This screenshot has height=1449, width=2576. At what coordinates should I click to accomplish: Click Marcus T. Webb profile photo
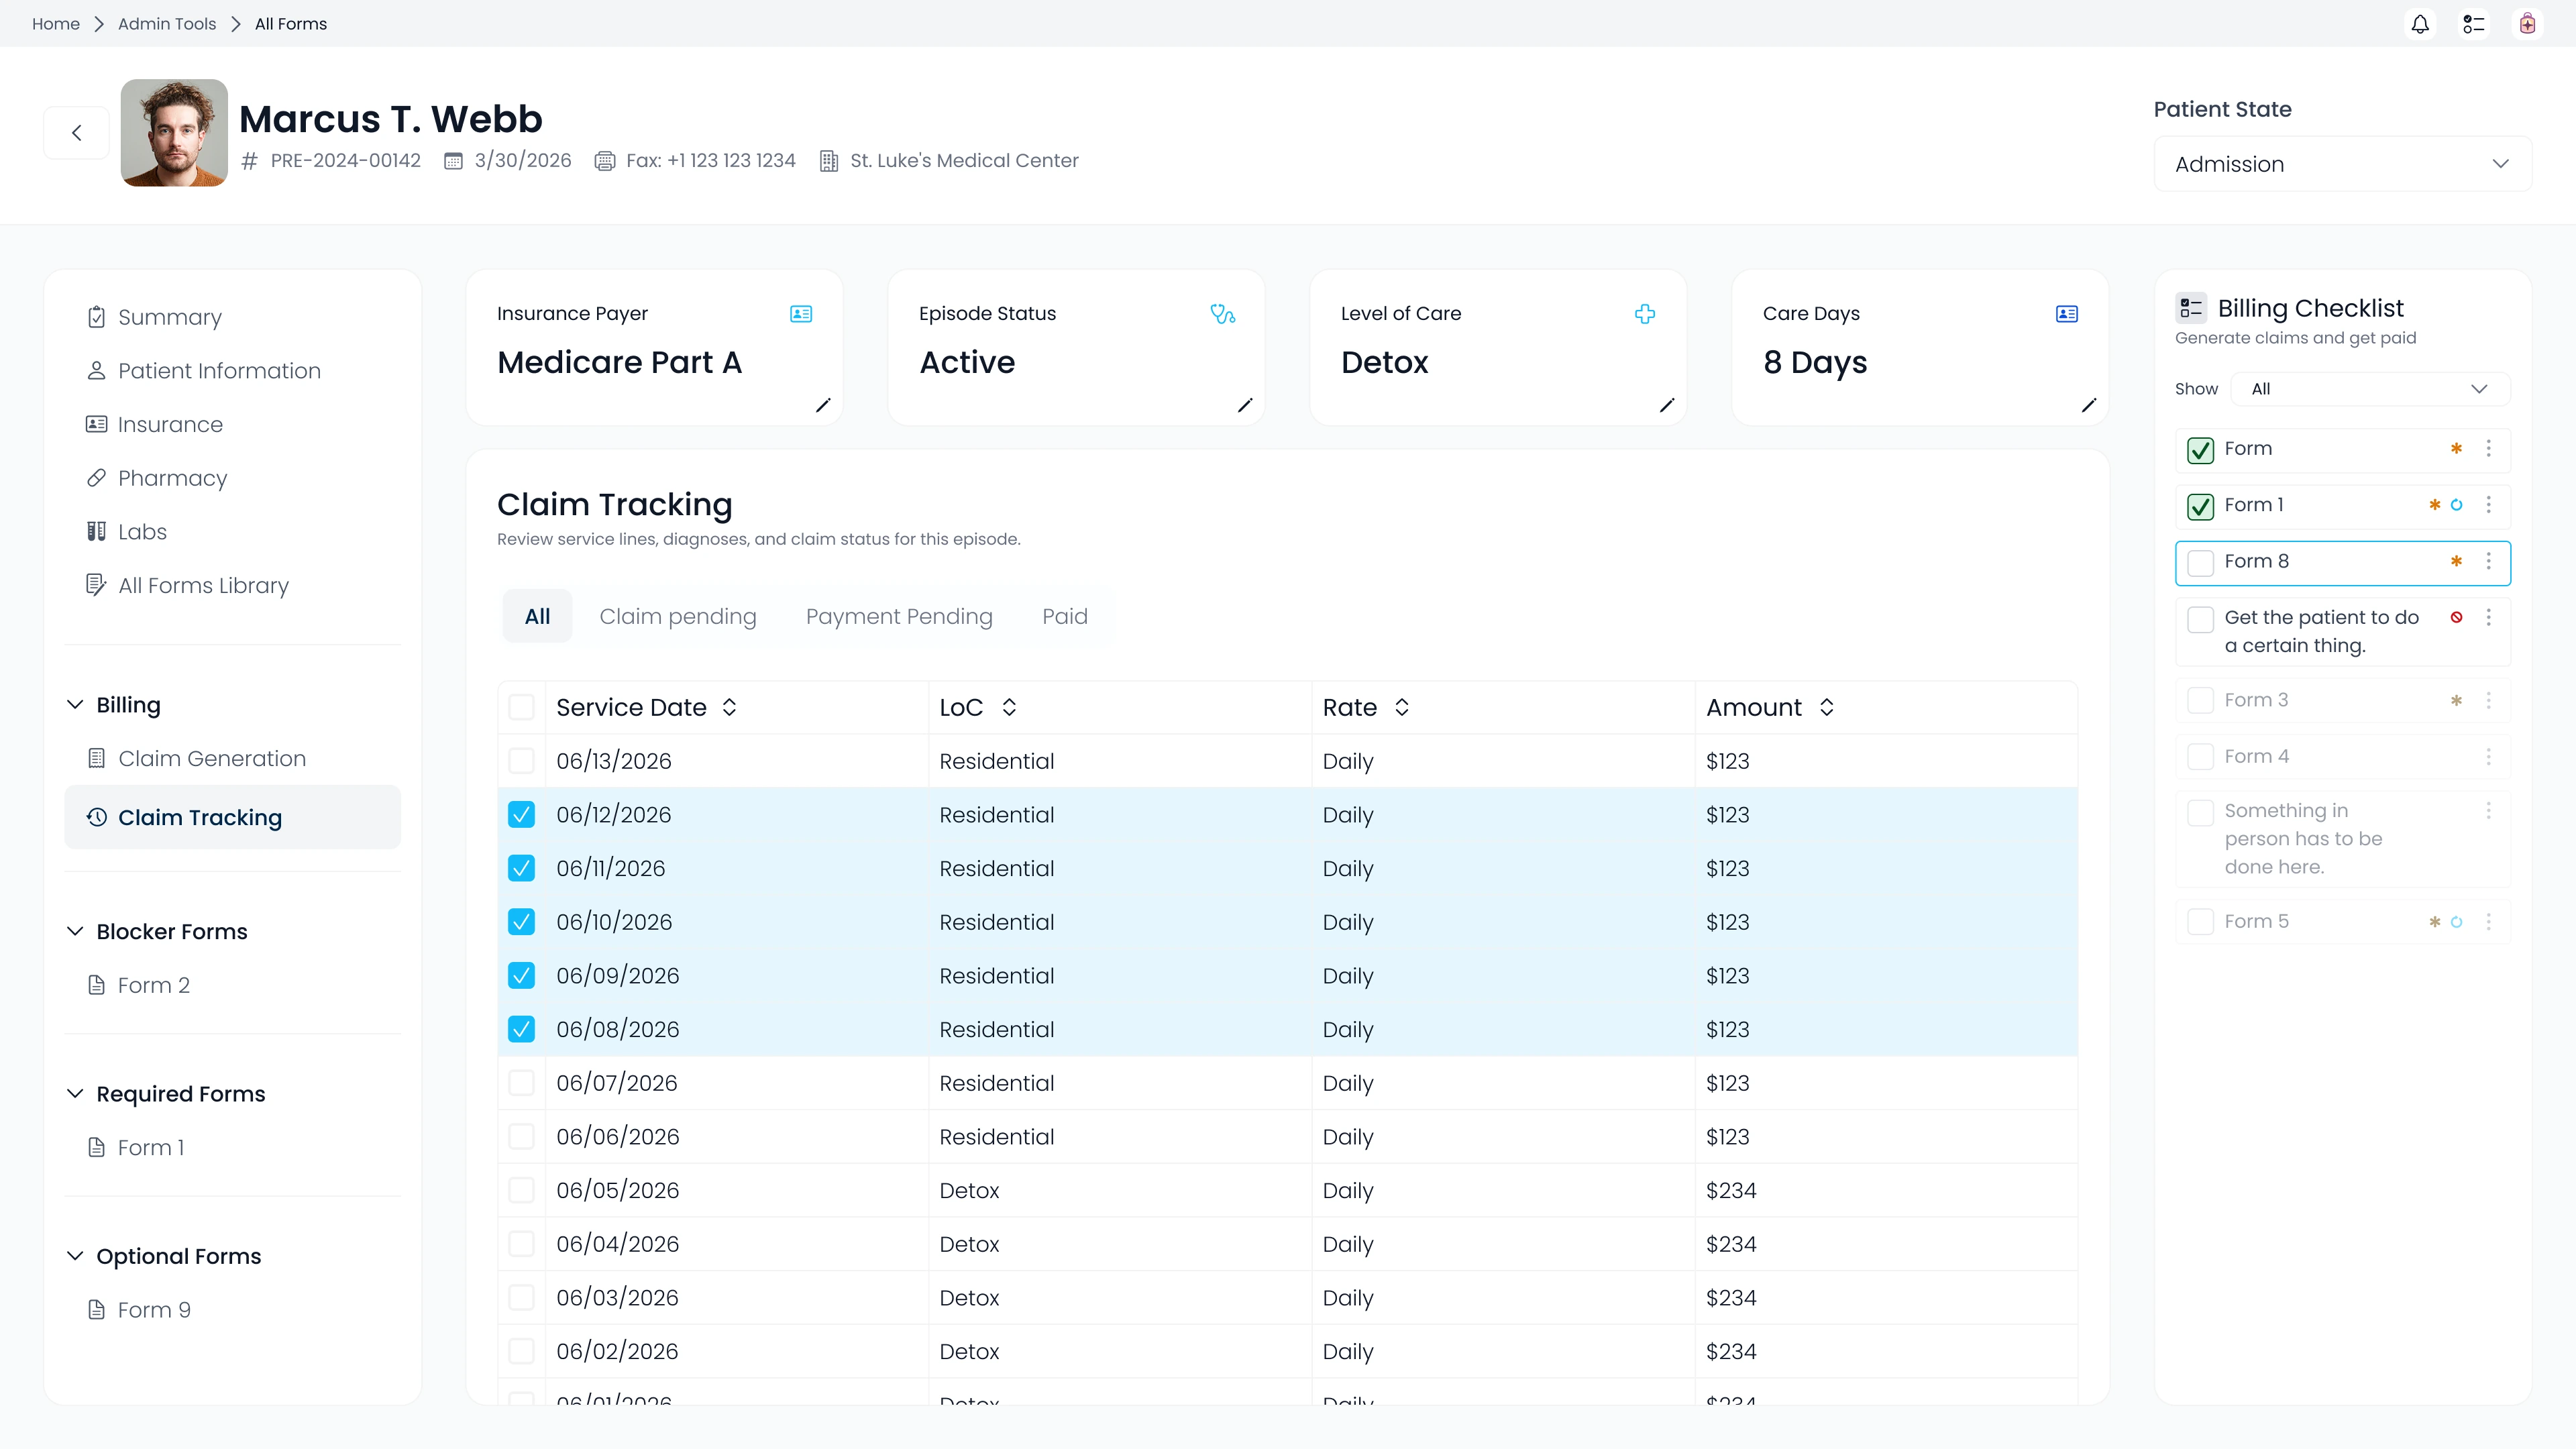pyautogui.click(x=174, y=133)
